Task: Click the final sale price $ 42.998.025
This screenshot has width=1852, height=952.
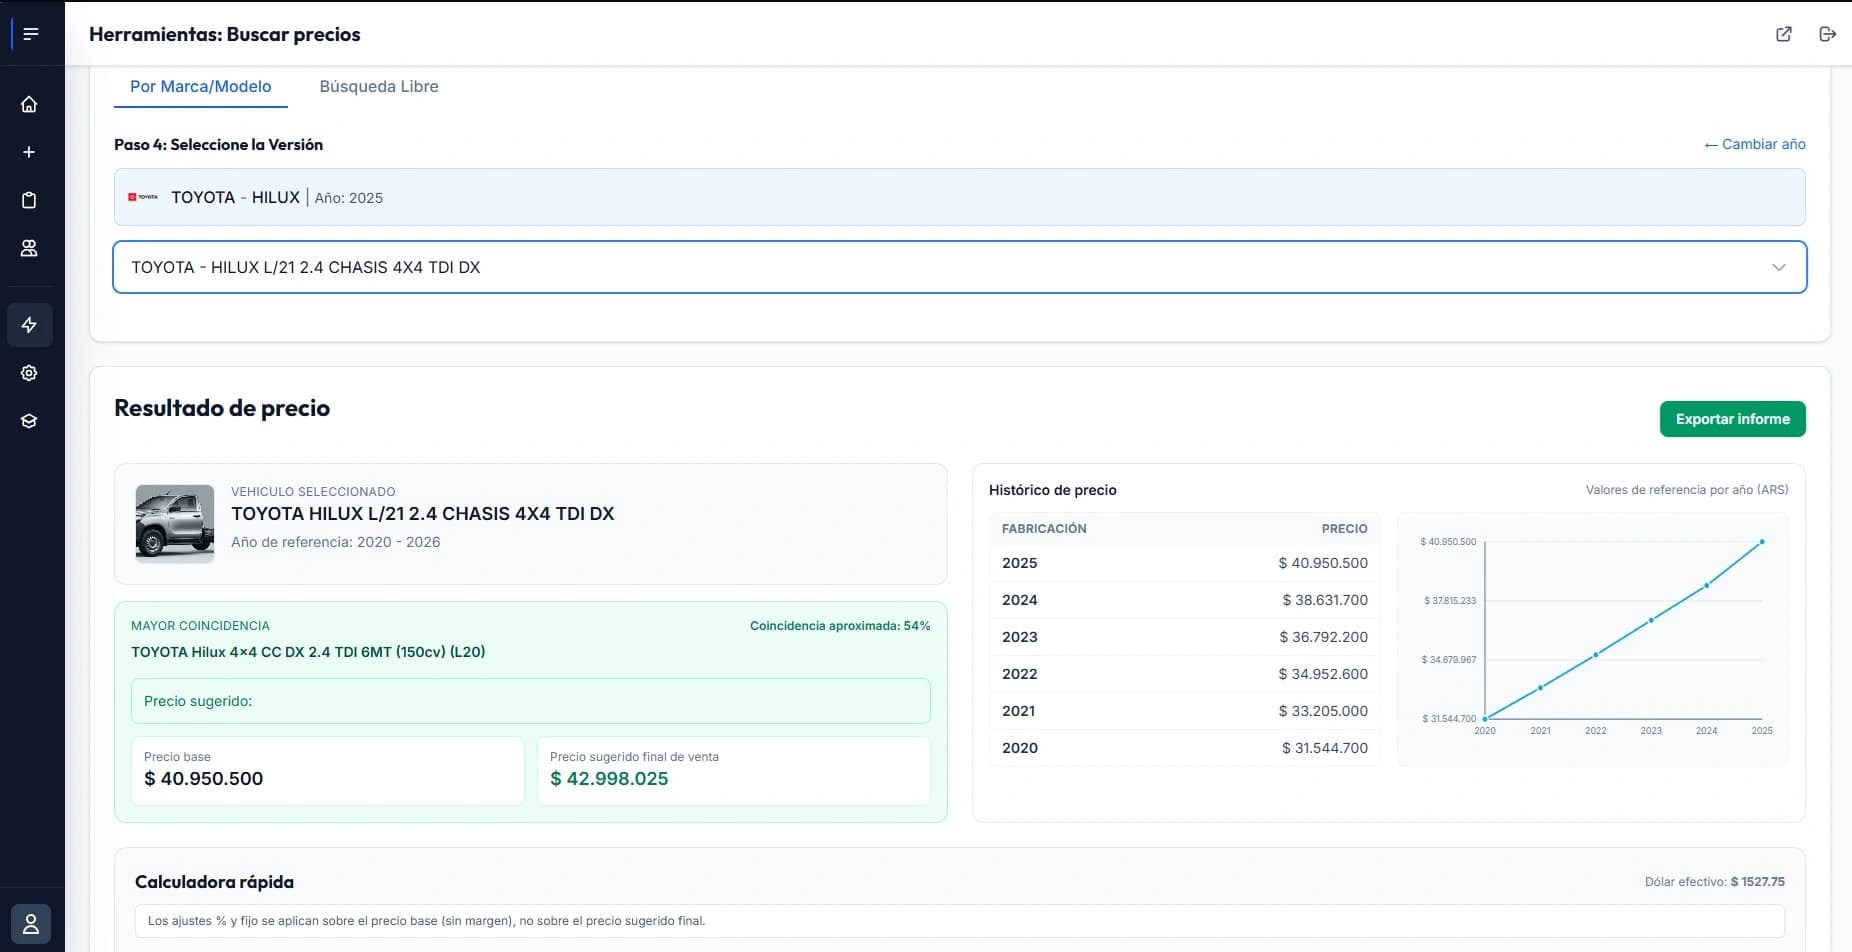Action: [x=609, y=779]
